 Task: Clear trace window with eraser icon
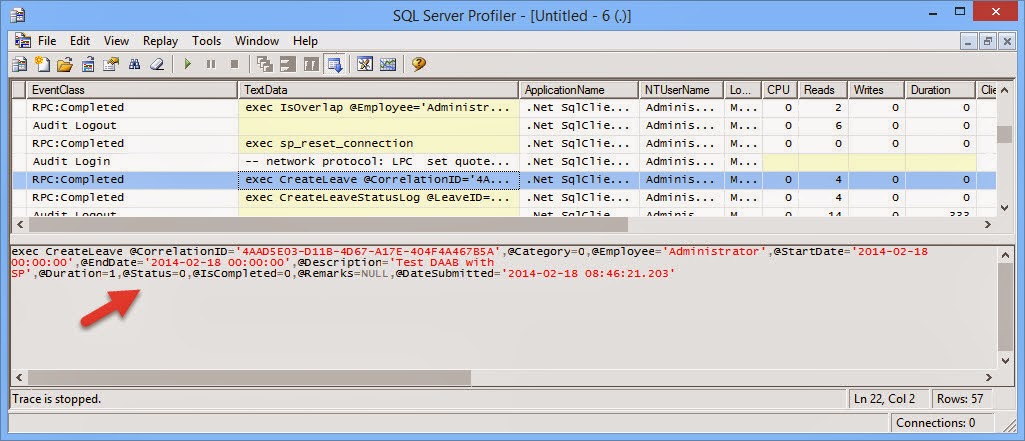(x=157, y=64)
